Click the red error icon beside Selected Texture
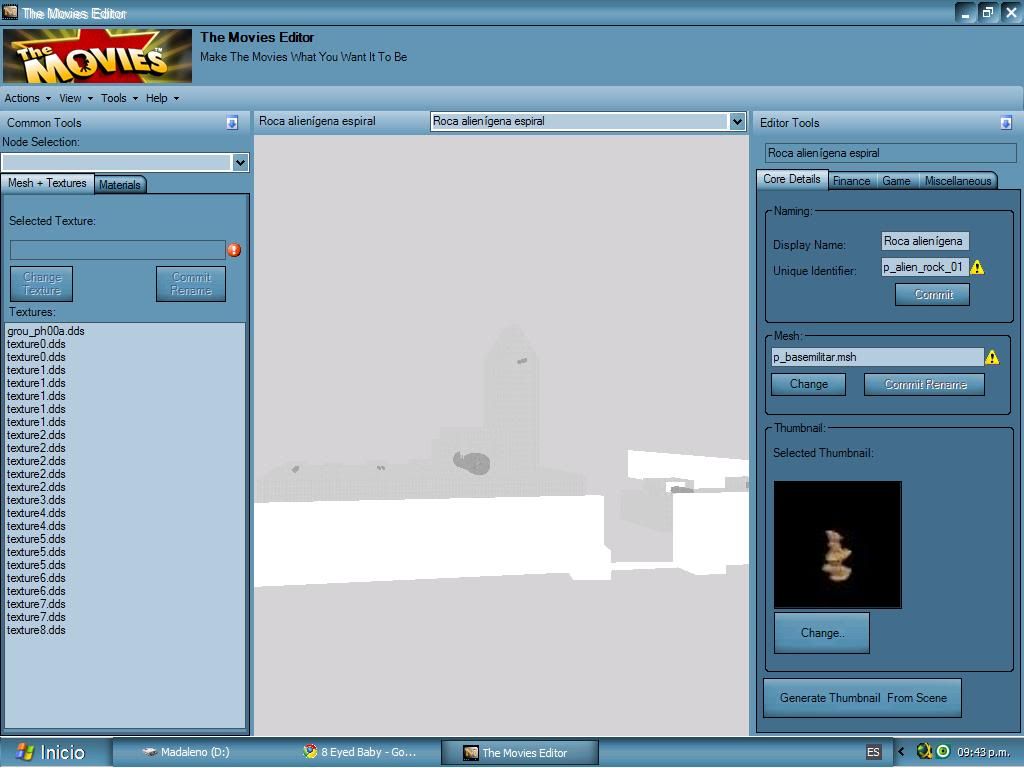 234,250
